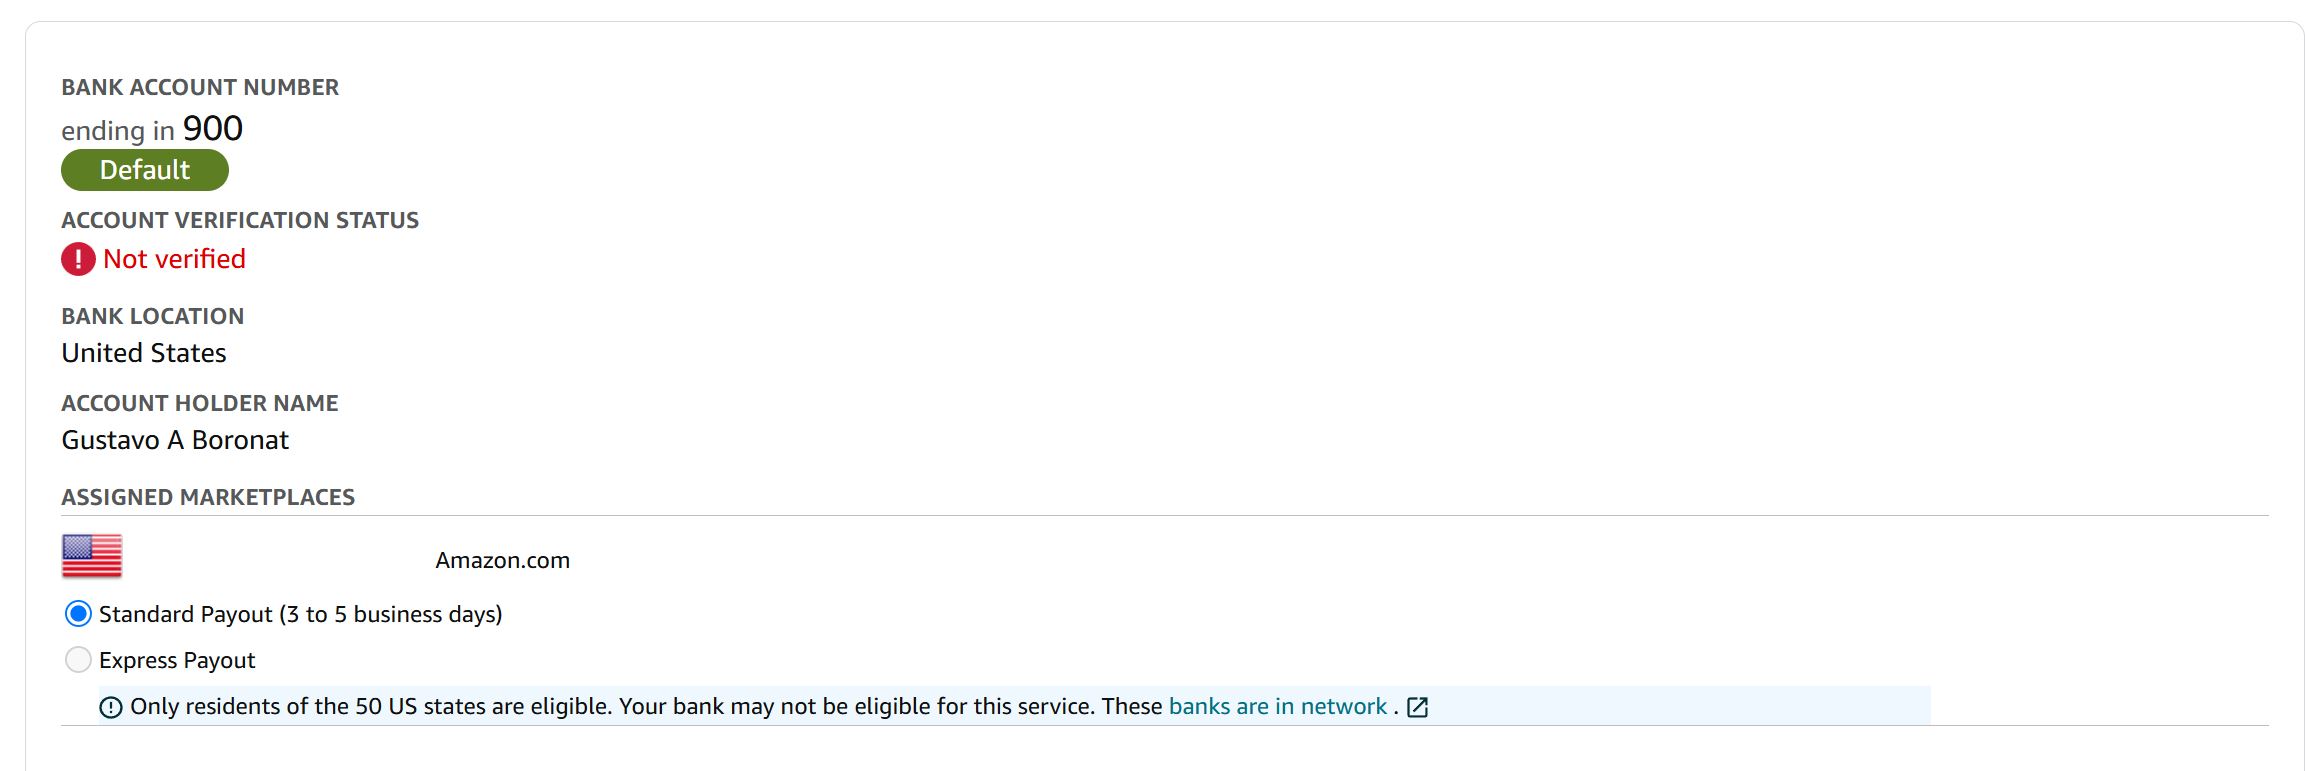Click the United States flag icon
The height and width of the screenshot is (771, 2305).
pos(92,556)
